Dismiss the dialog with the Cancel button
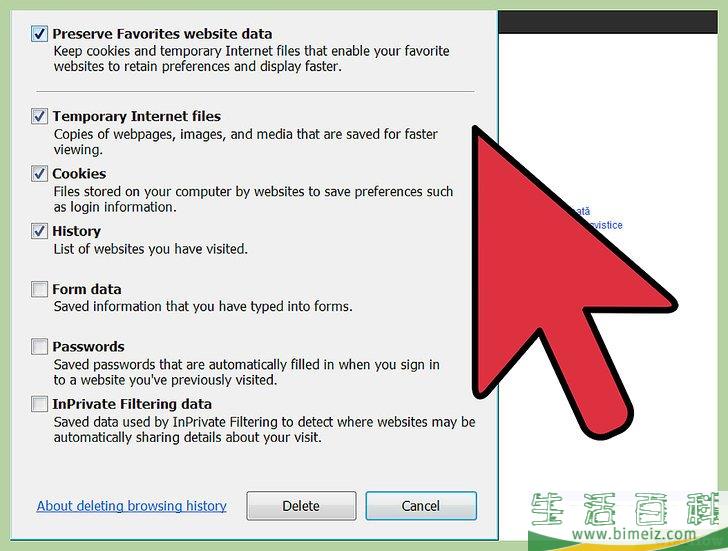This screenshot has width=728, height=551. tap(421, 506)
